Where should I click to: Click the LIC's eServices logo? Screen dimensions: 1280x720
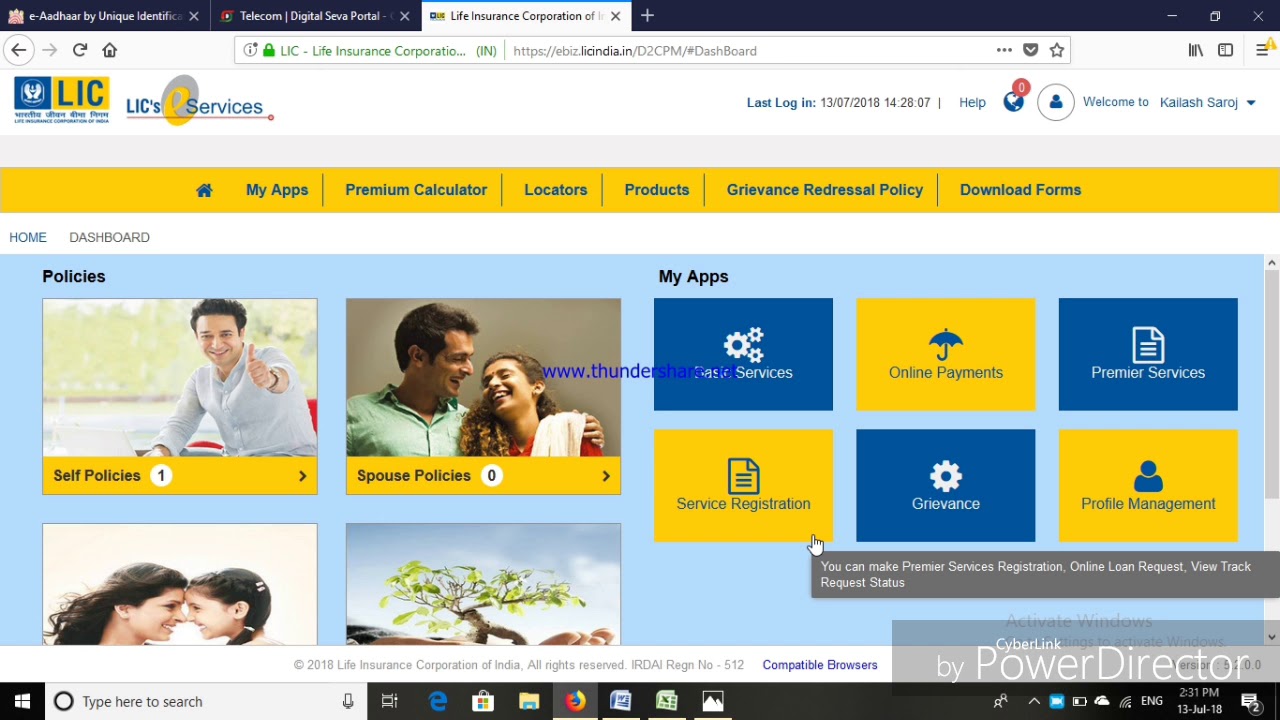pos(199,102)
